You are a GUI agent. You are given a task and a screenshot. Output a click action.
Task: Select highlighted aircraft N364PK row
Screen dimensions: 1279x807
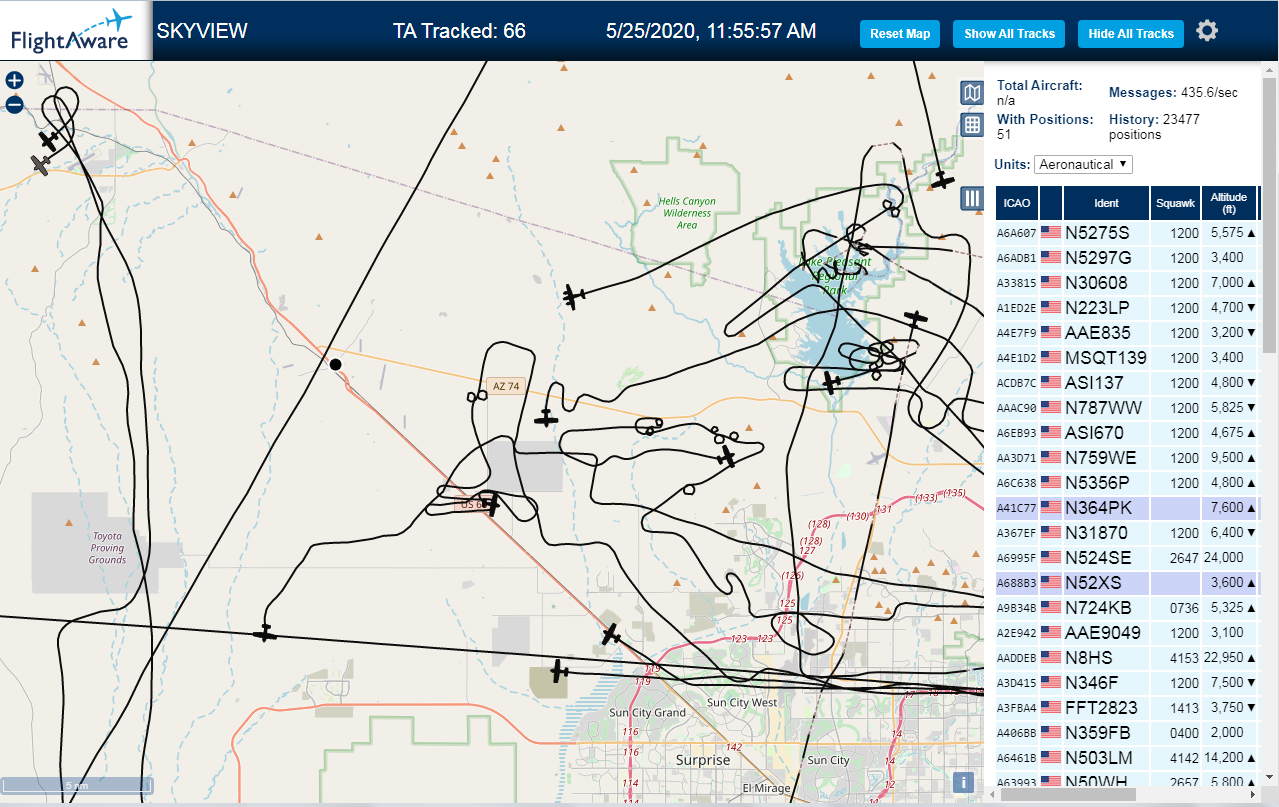[1127, 508]
